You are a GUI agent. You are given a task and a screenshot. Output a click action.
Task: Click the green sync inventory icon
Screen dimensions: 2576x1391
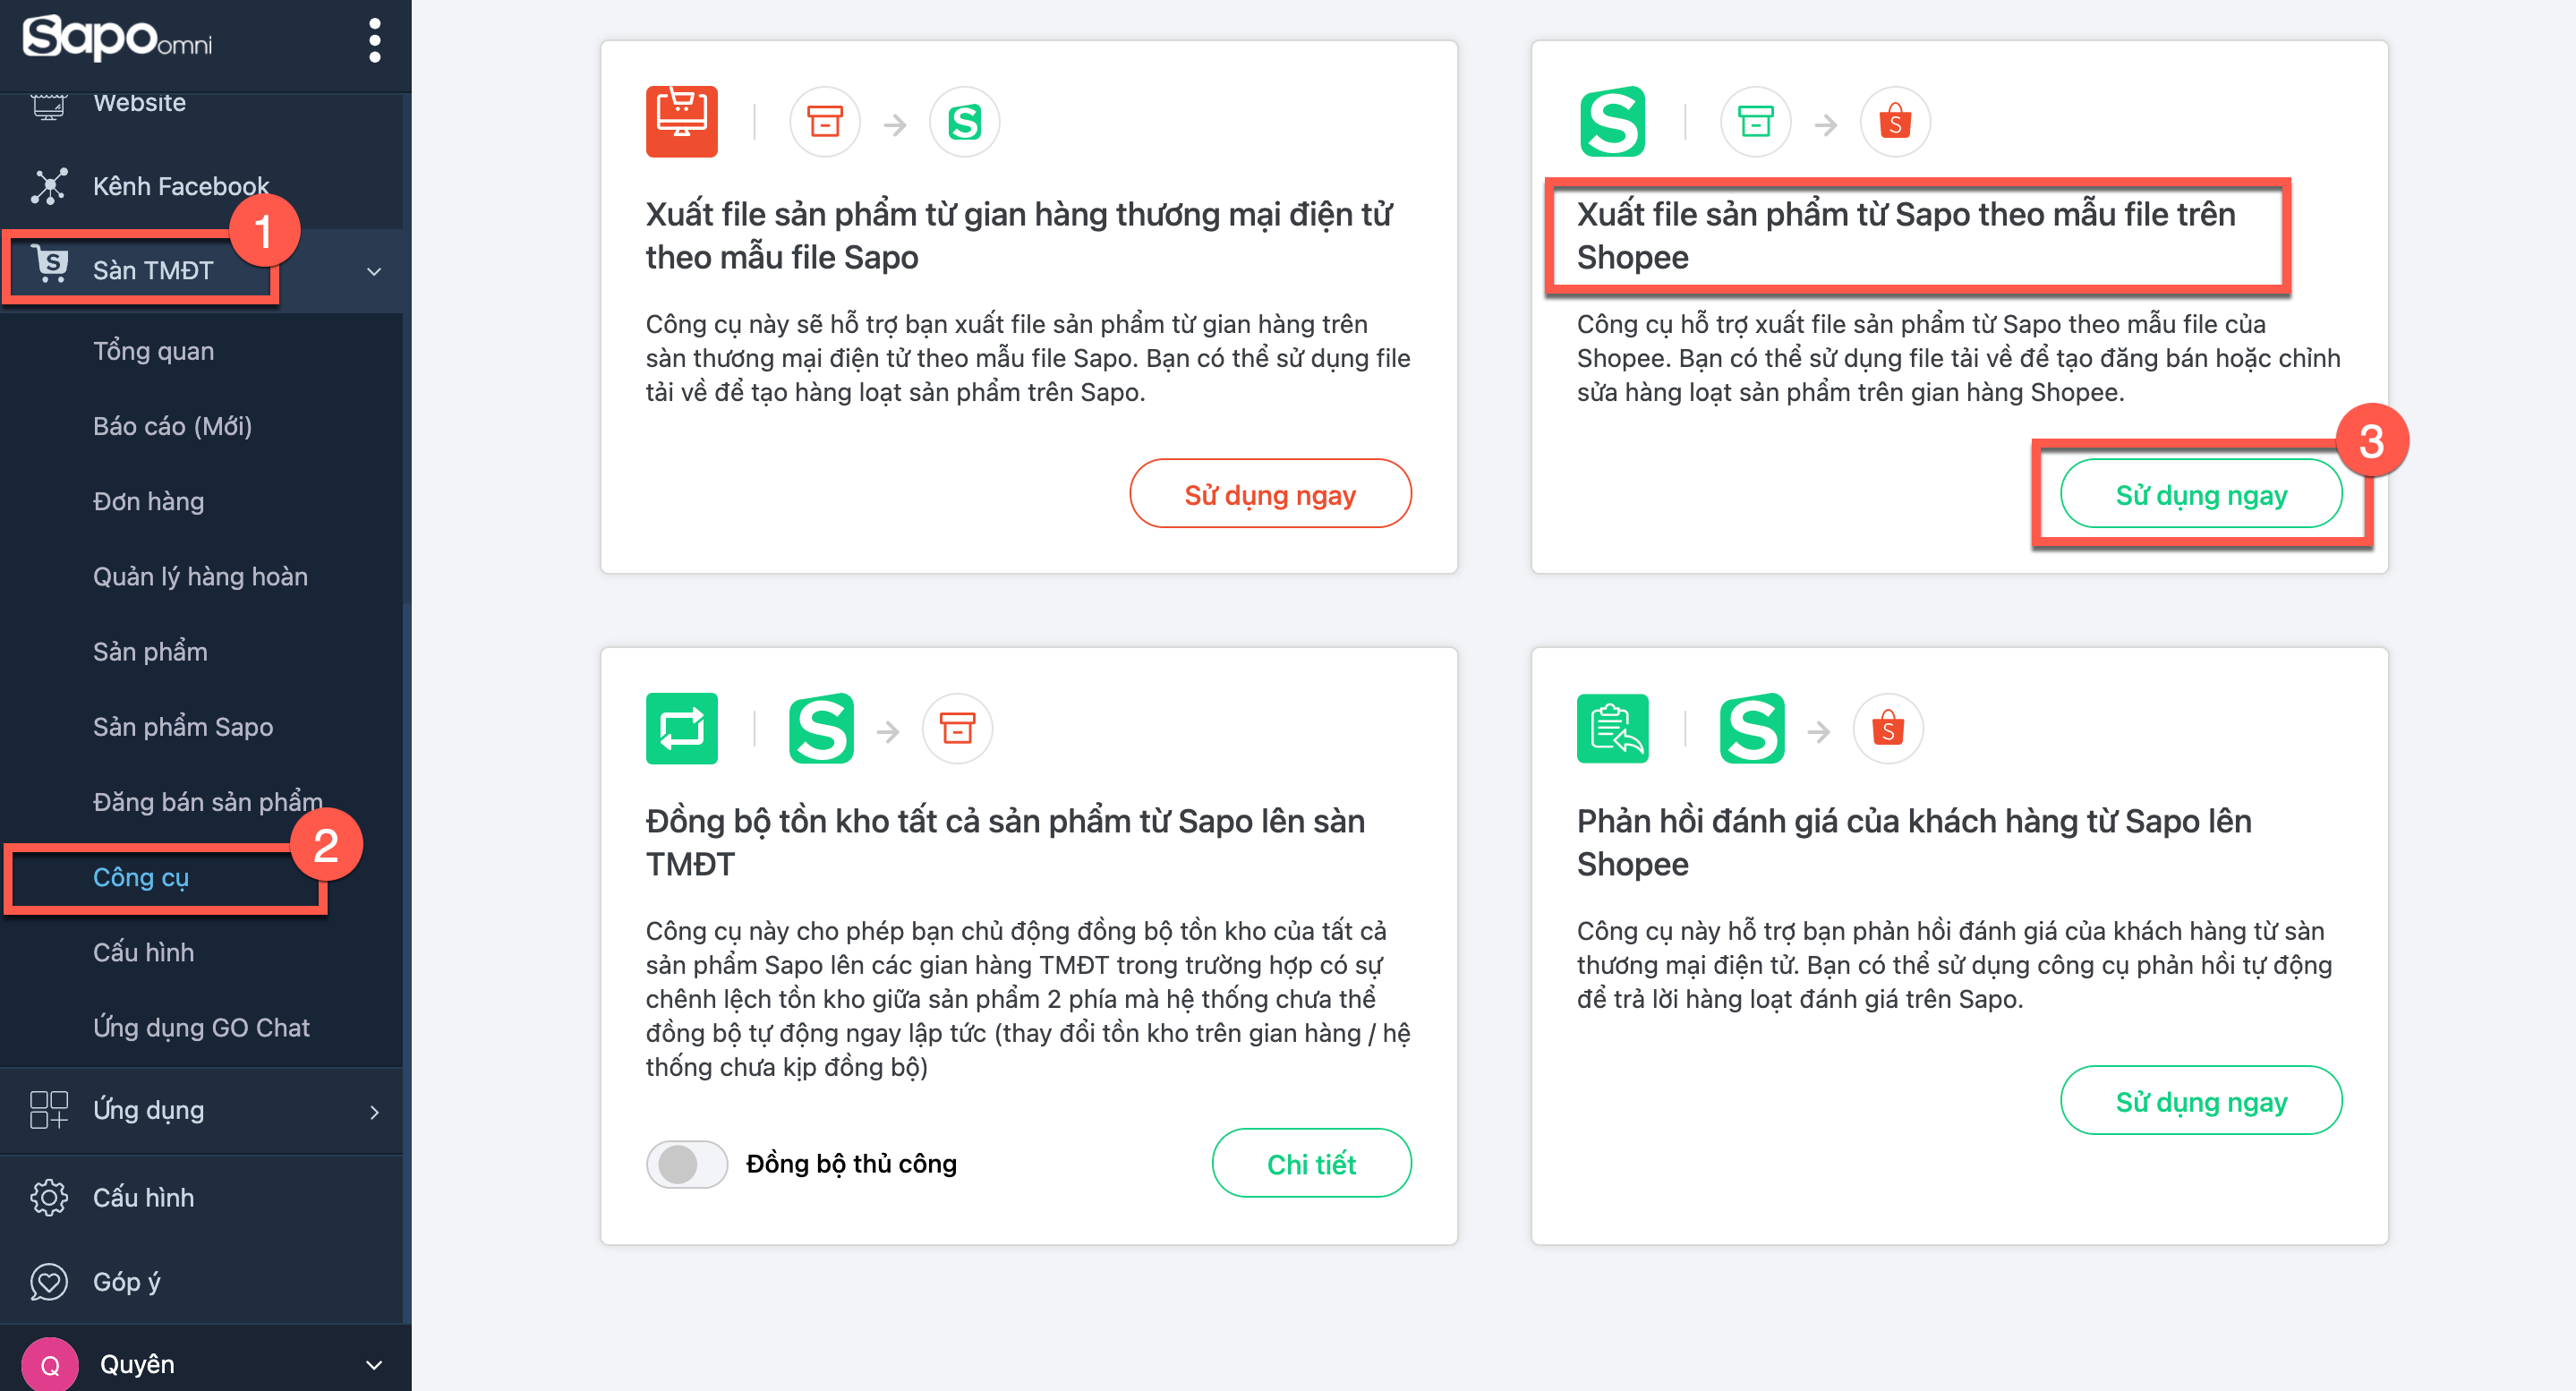tap(681, 728)
